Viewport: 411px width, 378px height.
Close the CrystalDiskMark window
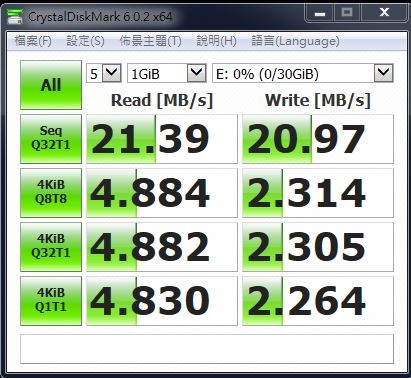[x=384, y=13]
